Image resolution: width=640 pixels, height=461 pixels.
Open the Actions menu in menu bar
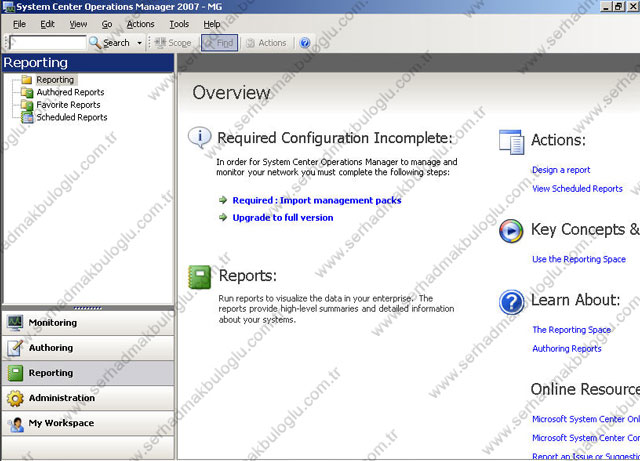(x=140, y=24)
